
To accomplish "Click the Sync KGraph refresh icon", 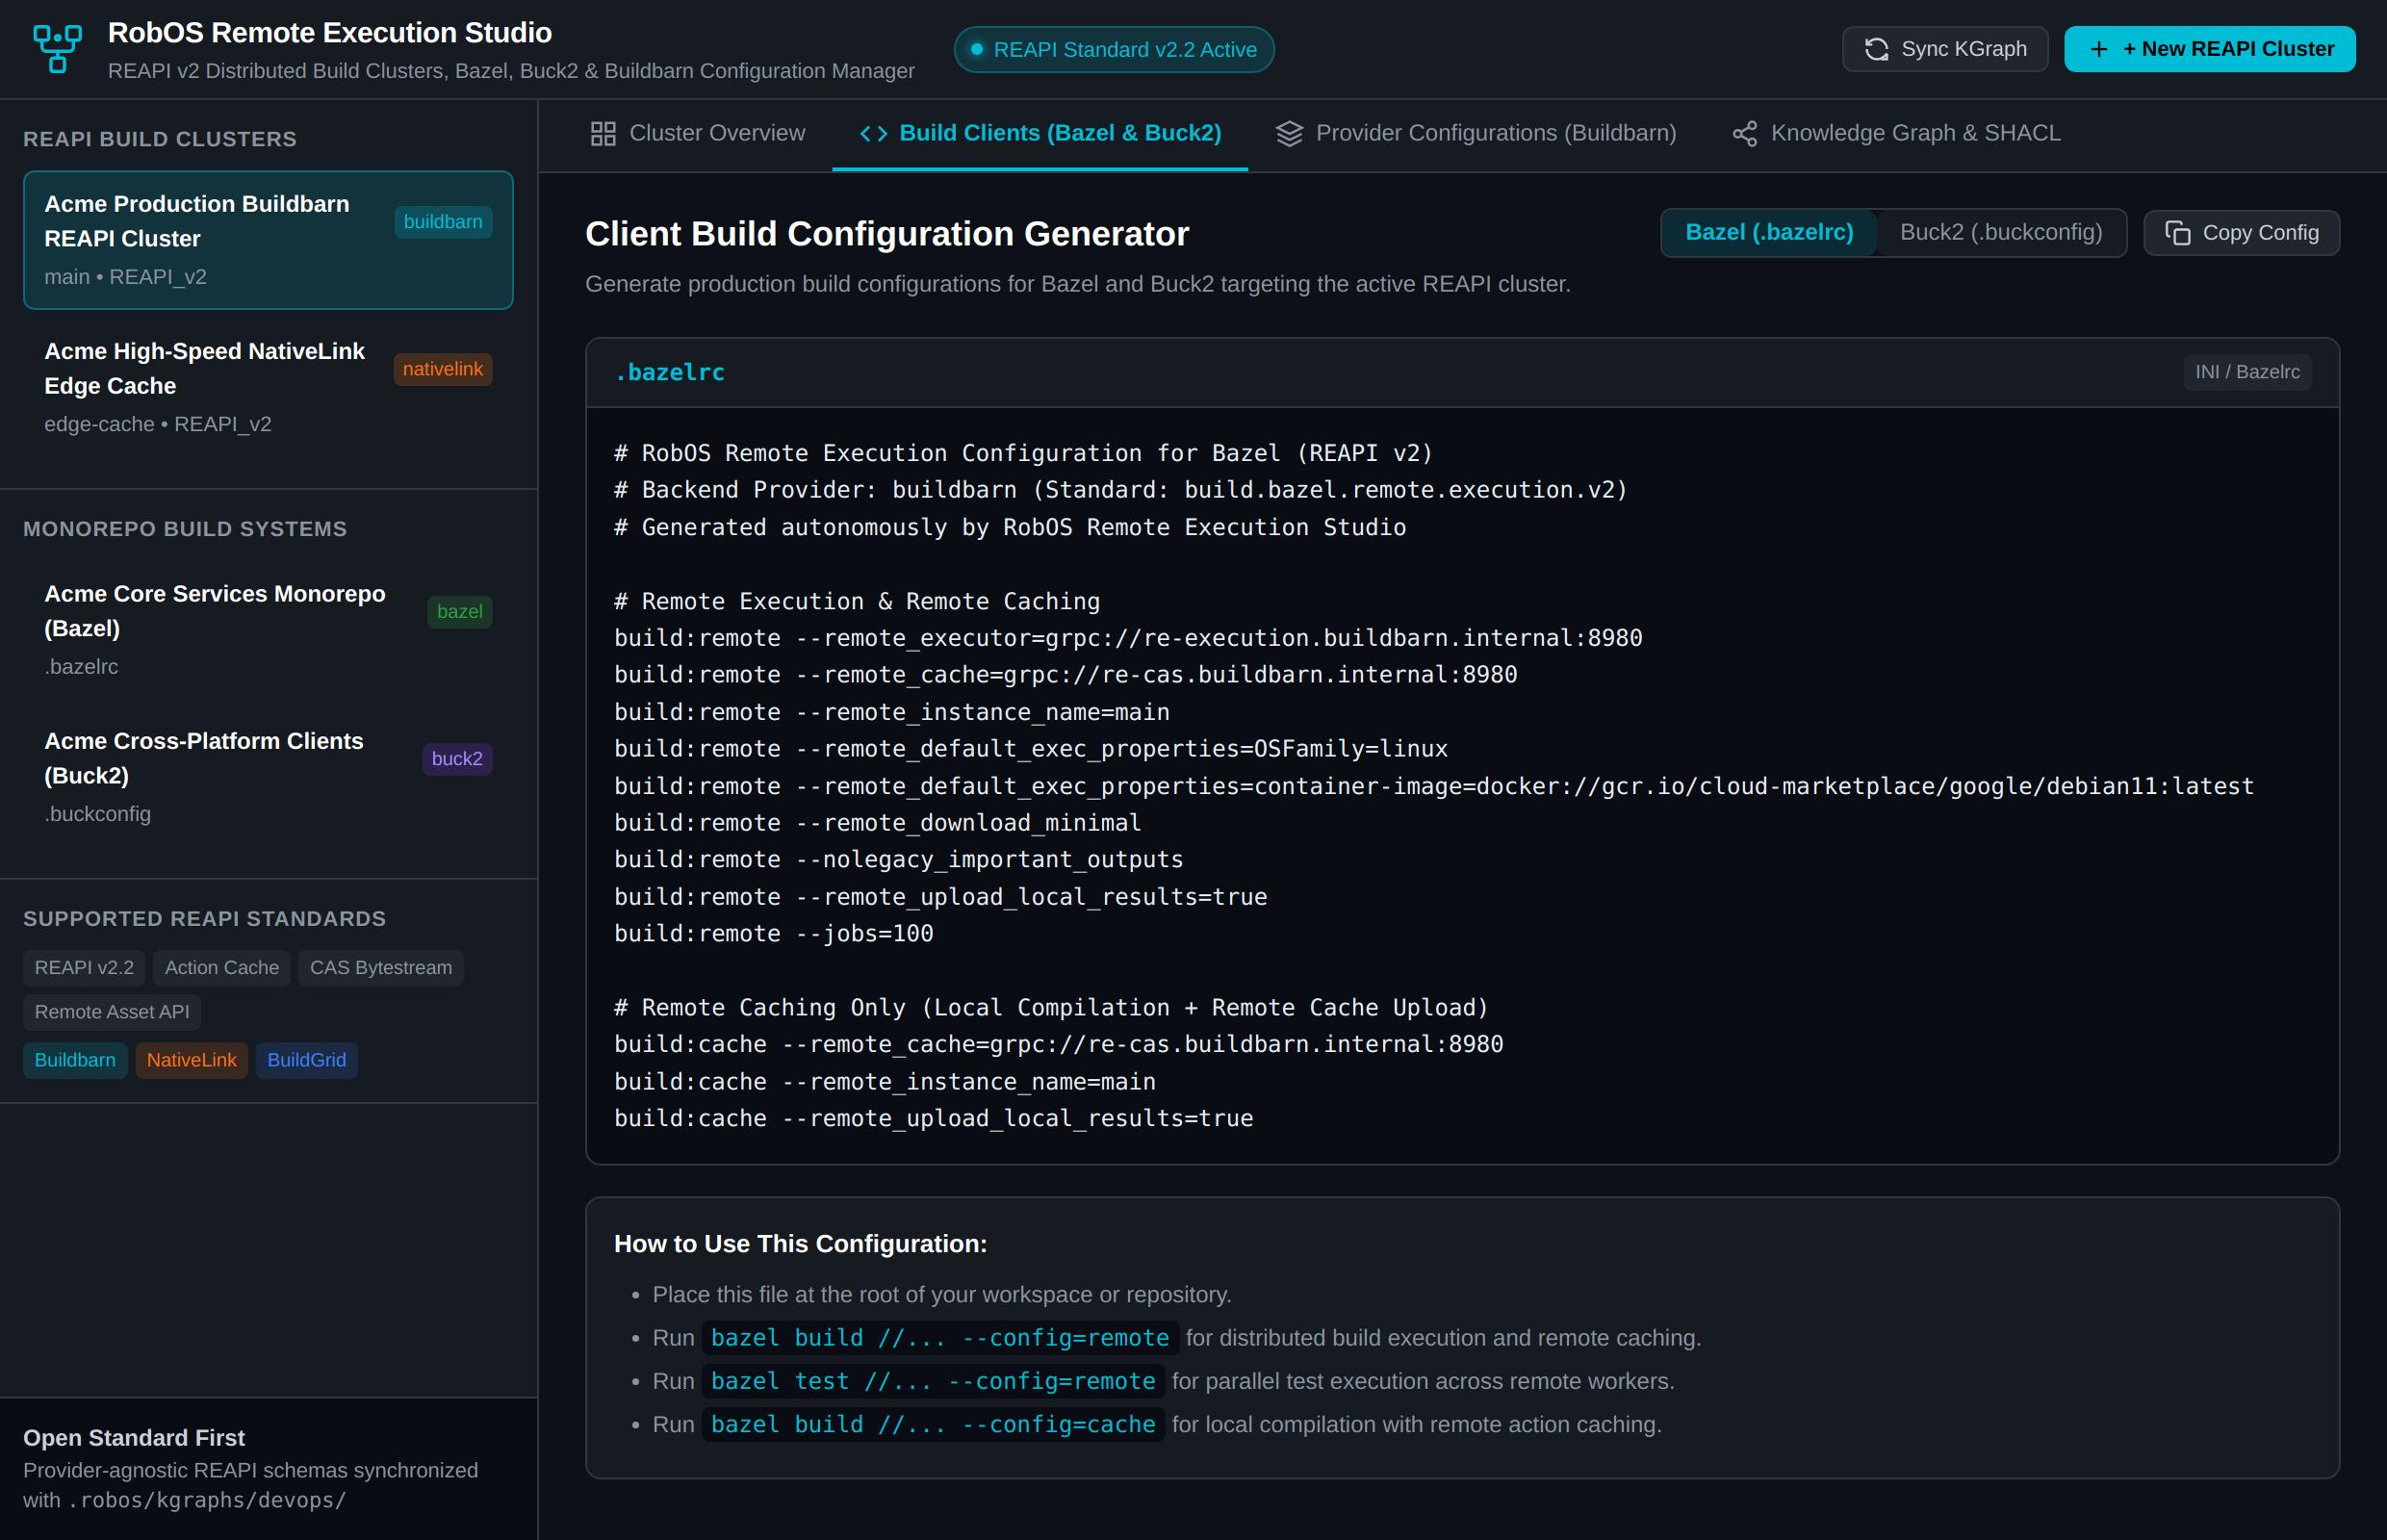I will pos(1876,49).
